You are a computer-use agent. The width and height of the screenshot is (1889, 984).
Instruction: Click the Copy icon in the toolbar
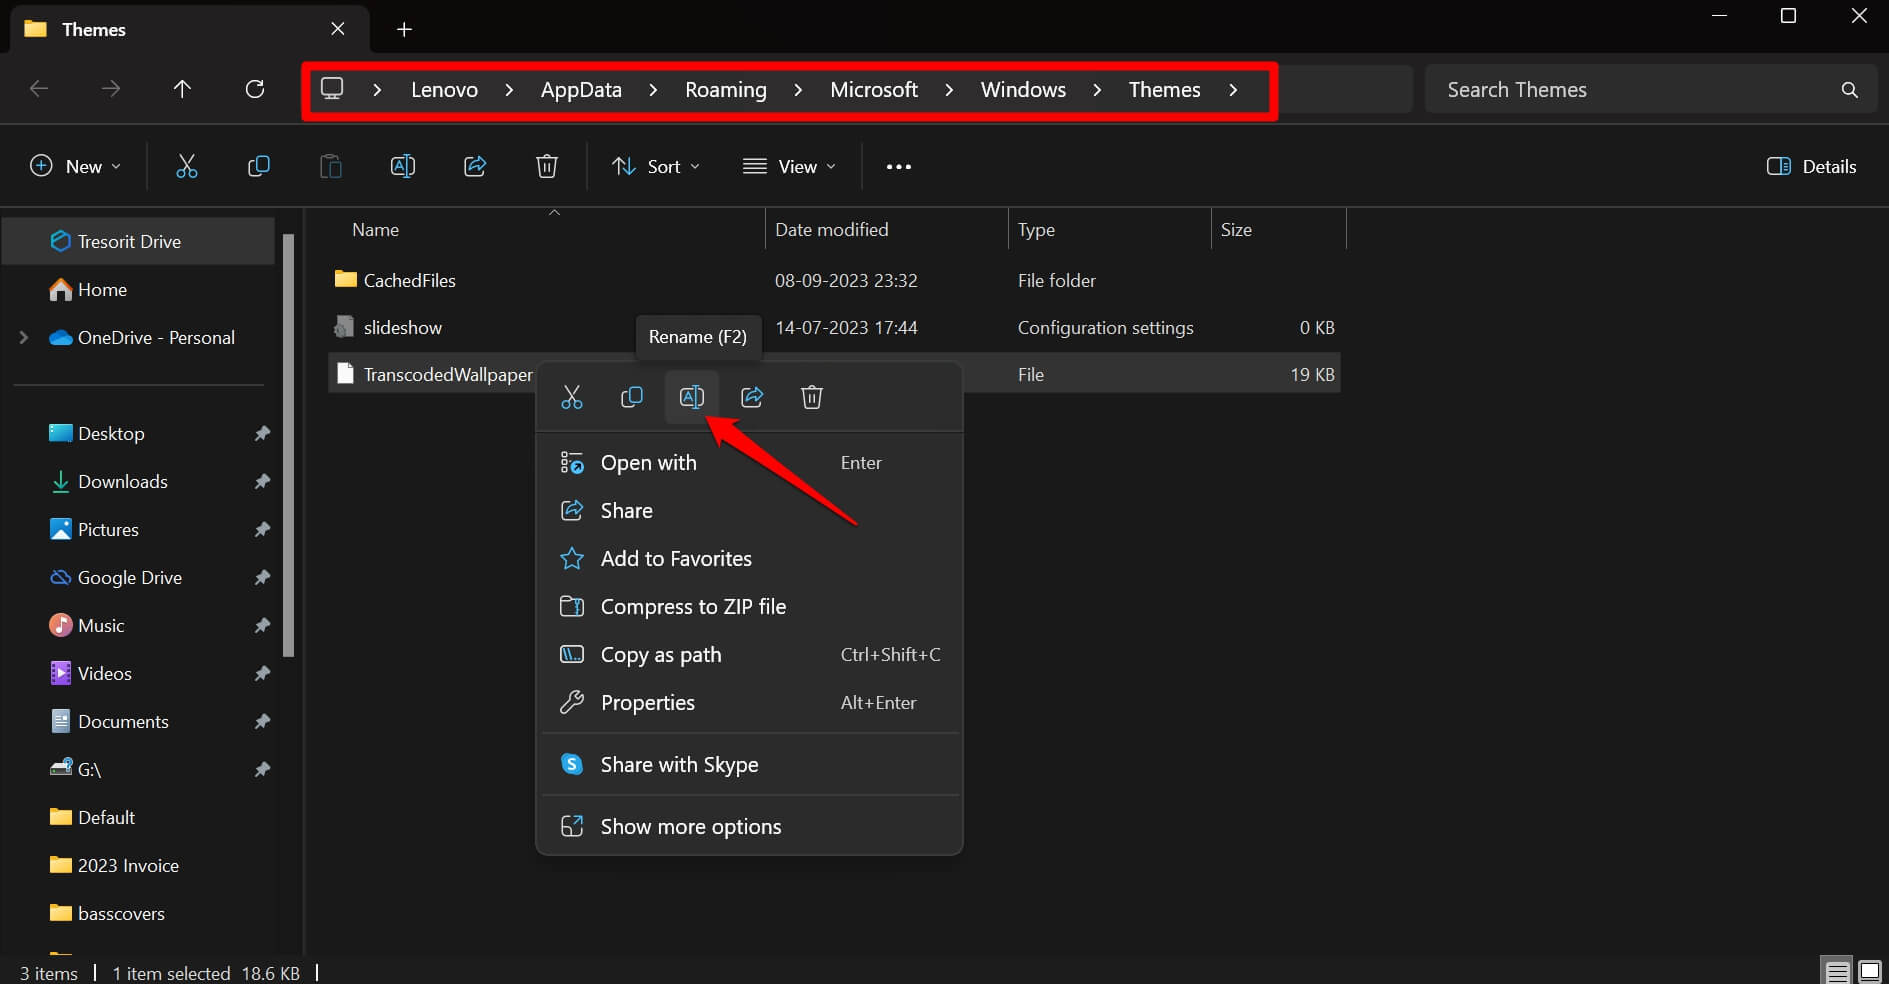coord(258,166)
